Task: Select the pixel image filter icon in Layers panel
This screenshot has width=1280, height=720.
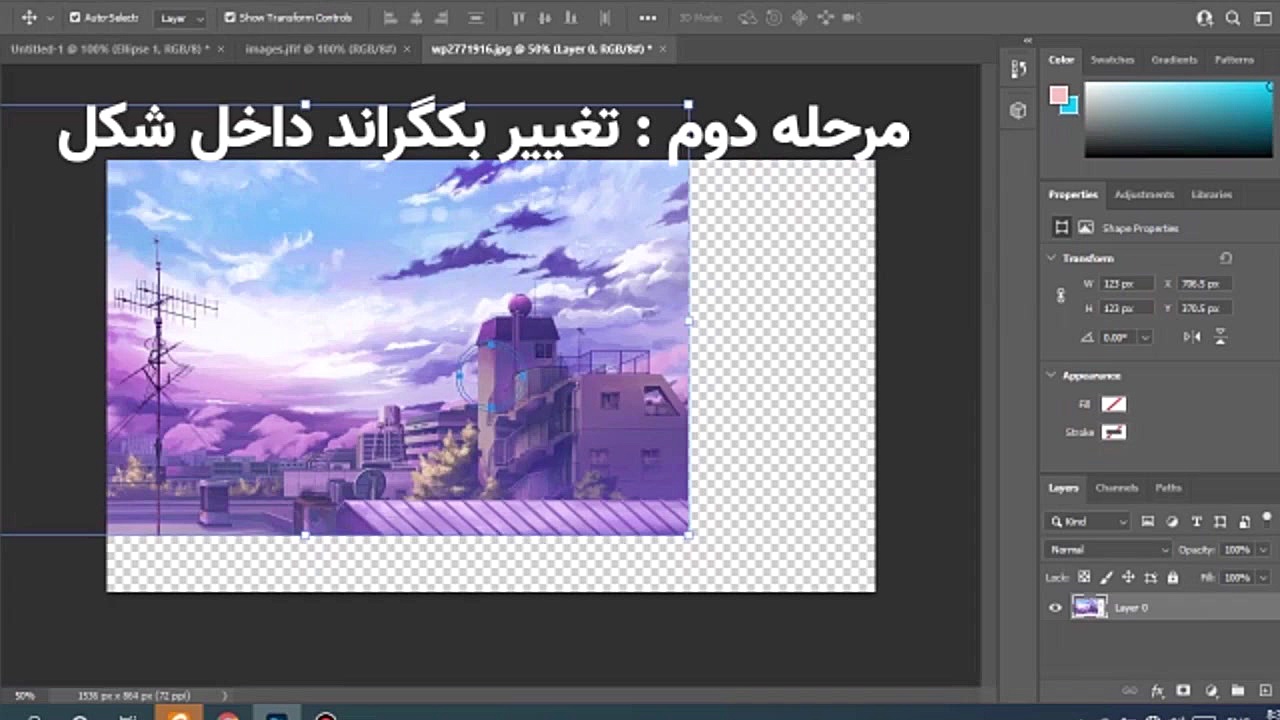Action: [x=1148, y=522]
